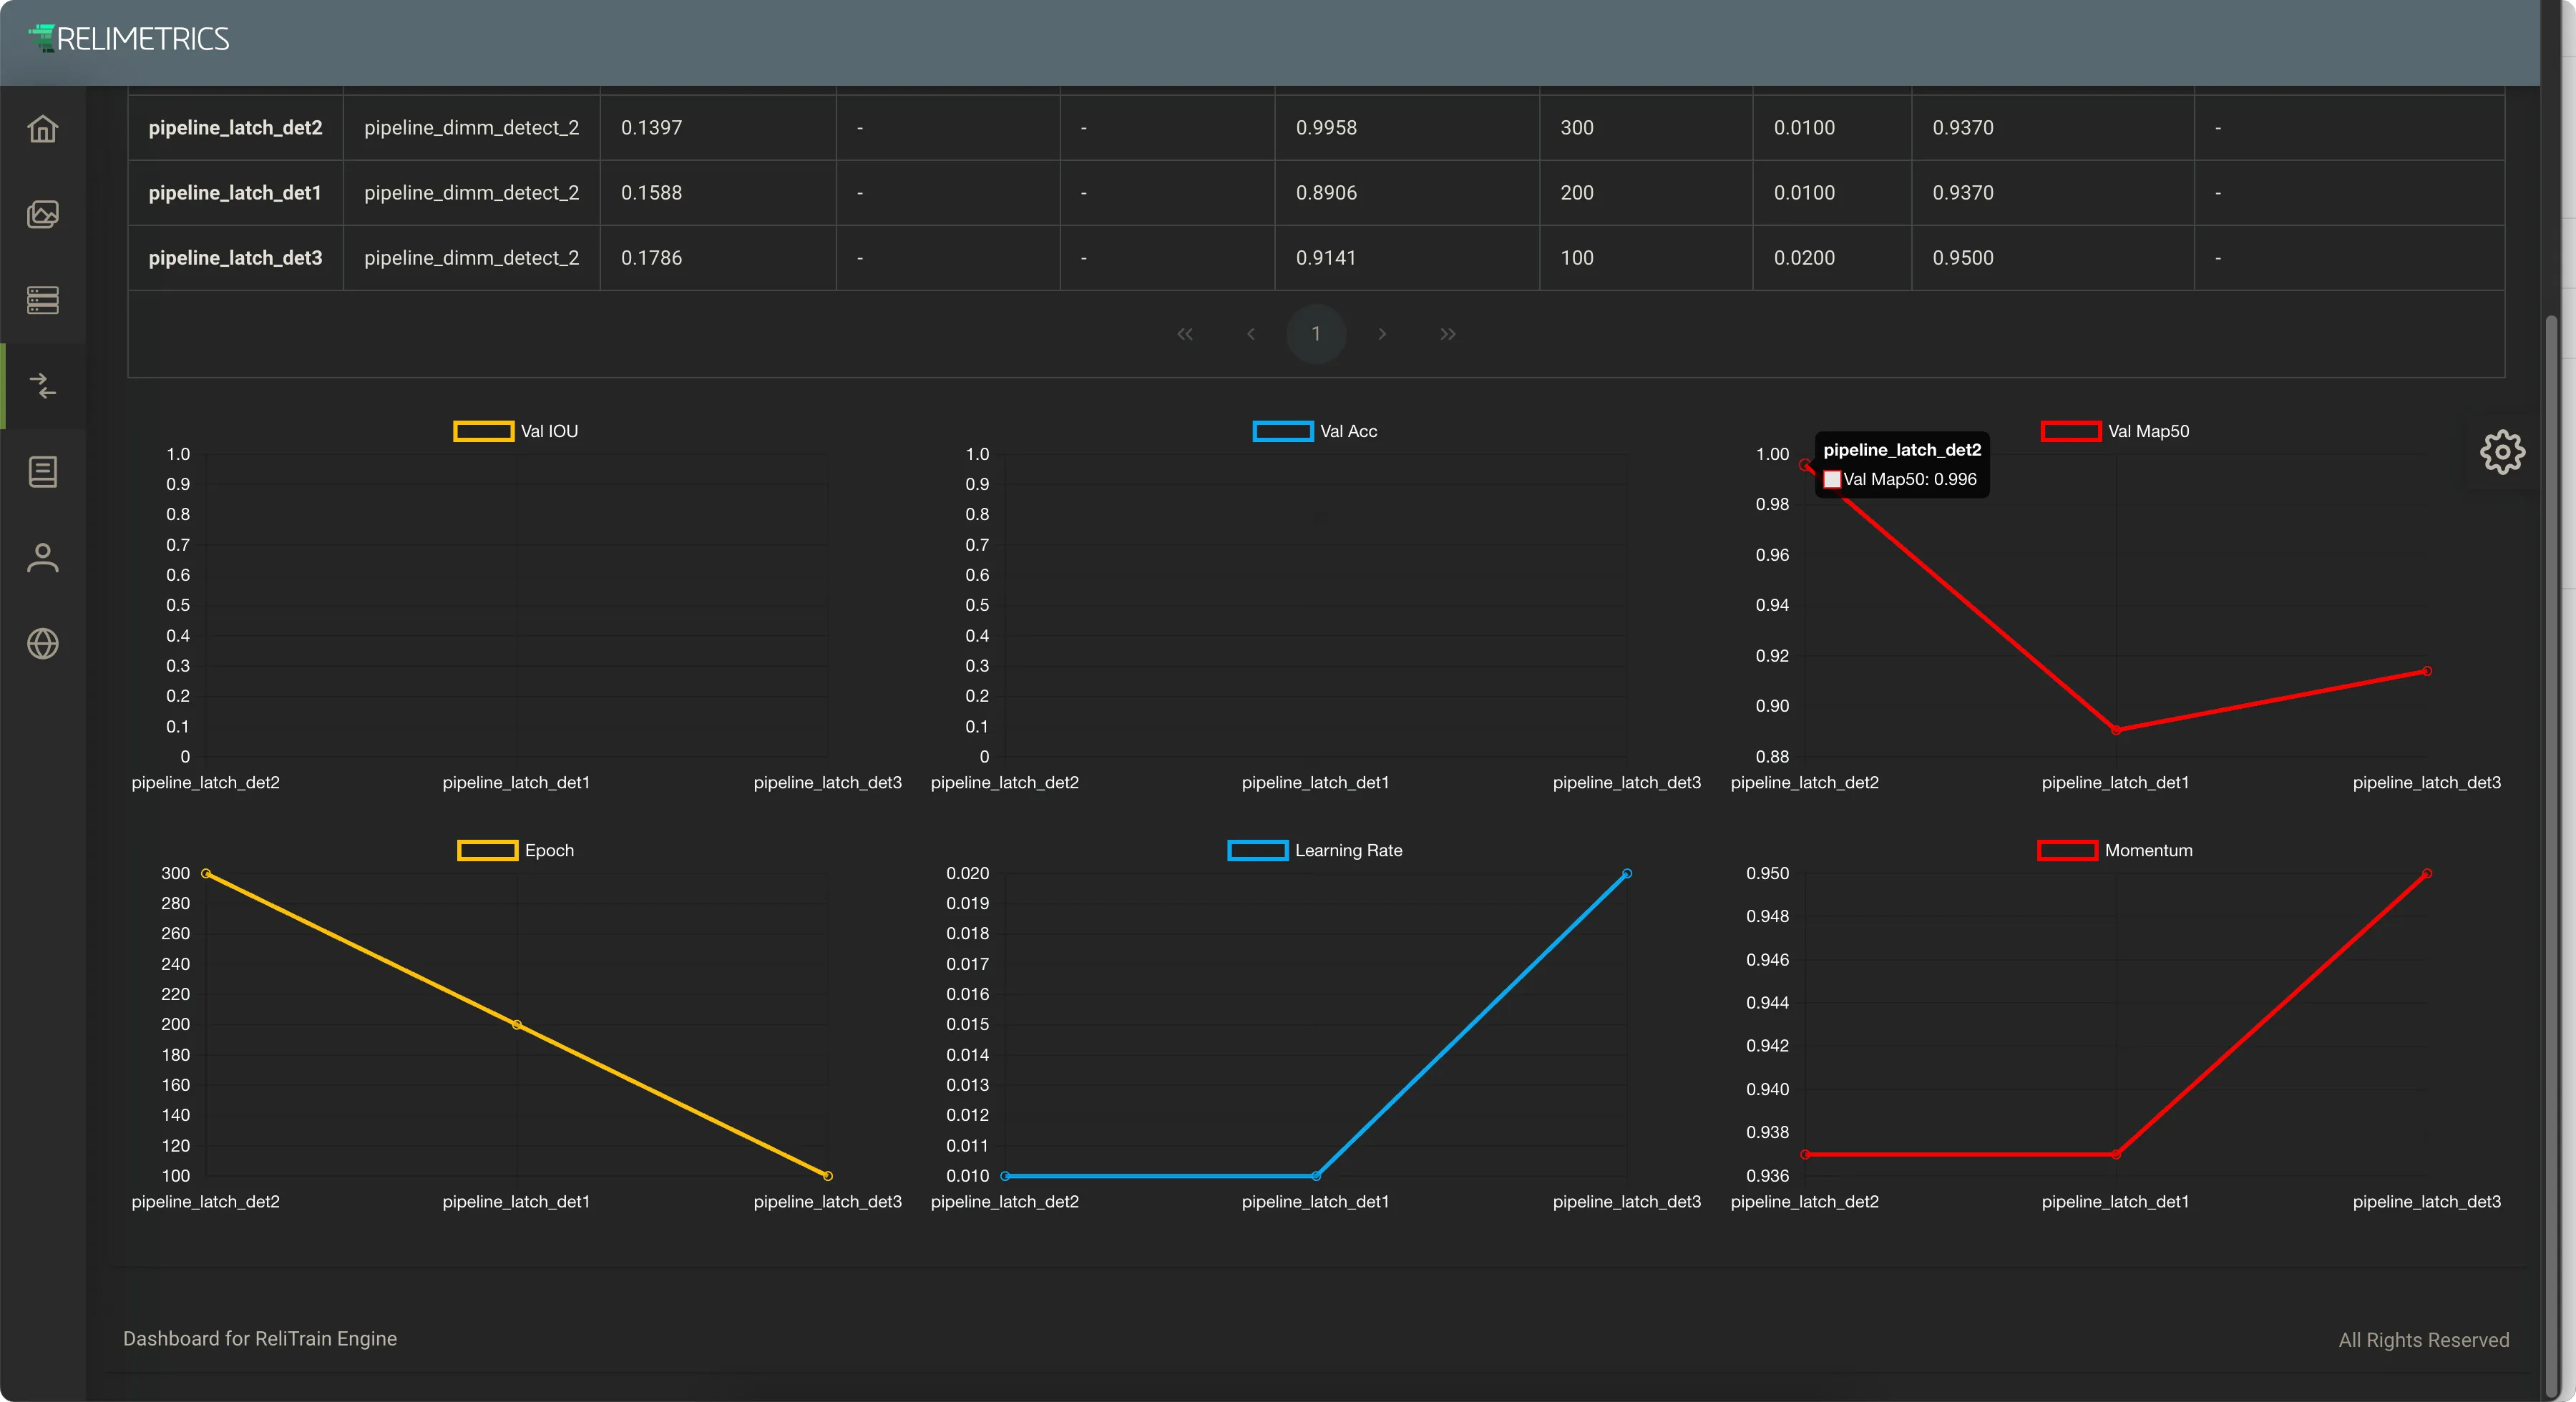The image size is (2576, 1402).
Task: Click Epoch chart point at 200
Action: [517, 1025]
